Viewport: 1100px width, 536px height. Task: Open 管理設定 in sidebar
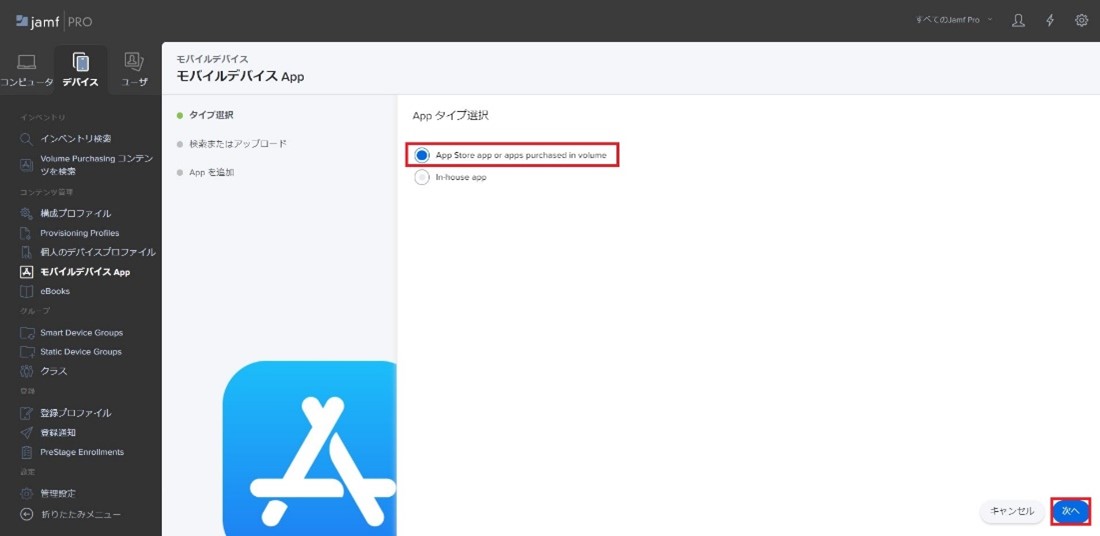click(58, 493)
